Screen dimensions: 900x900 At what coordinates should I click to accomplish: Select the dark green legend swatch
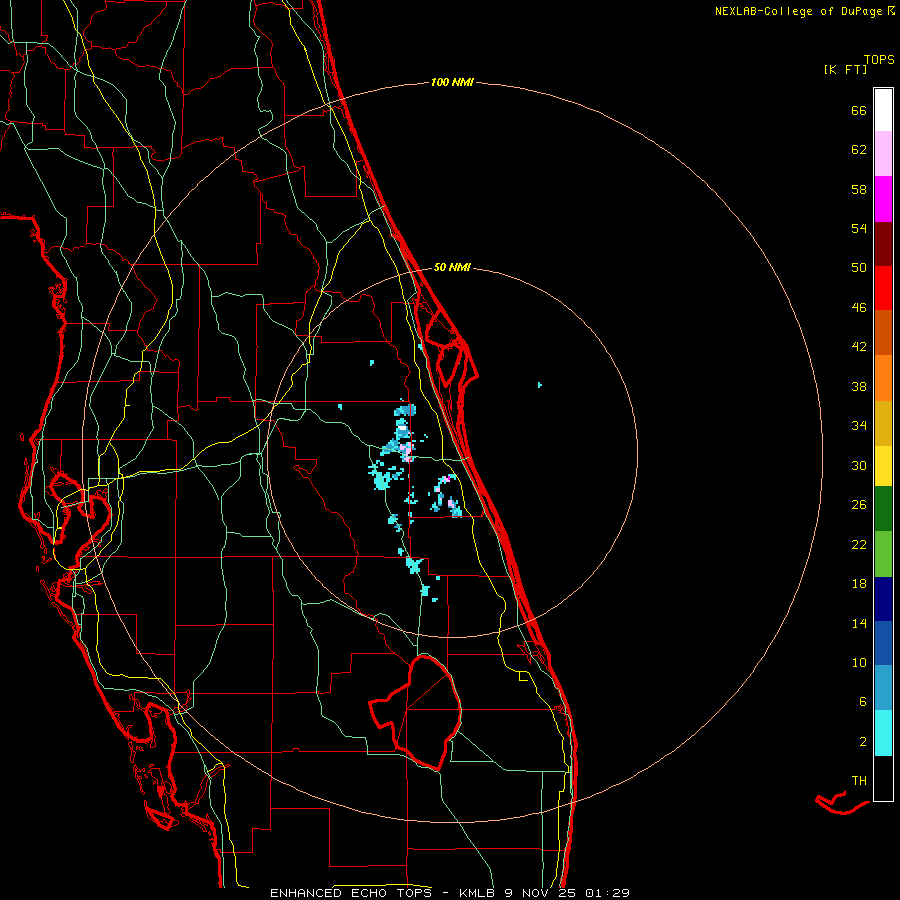[883, 509]
